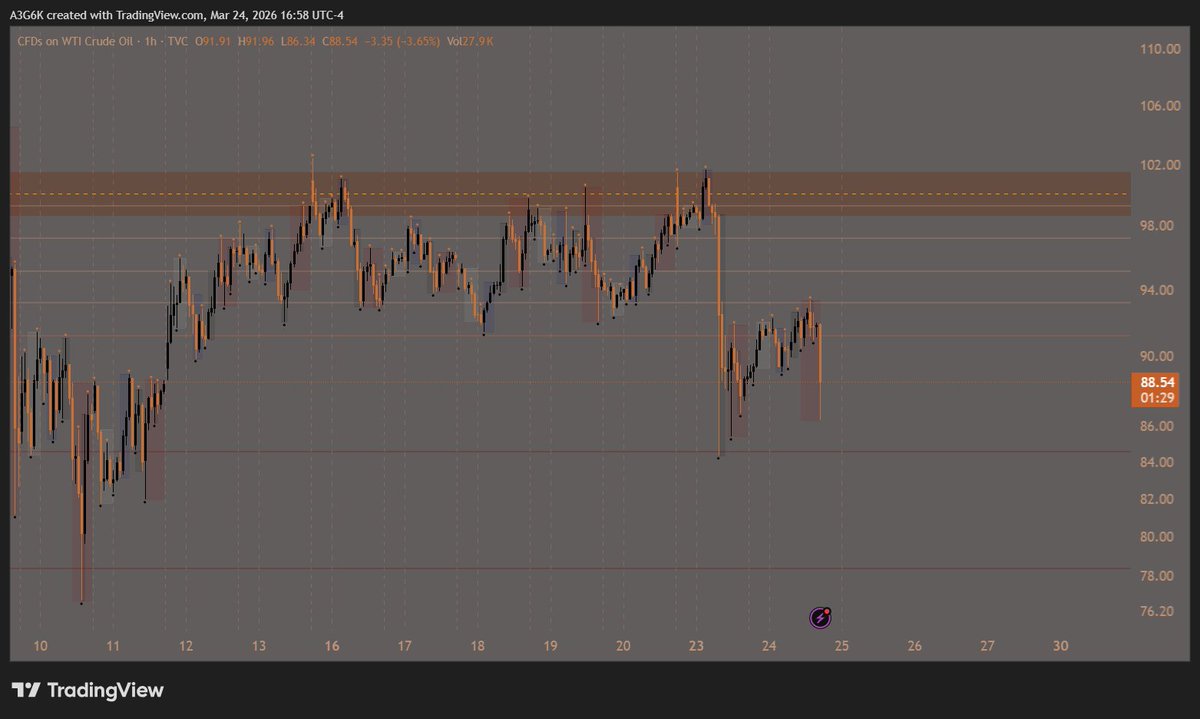Click date 13 on the time axis

pos(258,646)
